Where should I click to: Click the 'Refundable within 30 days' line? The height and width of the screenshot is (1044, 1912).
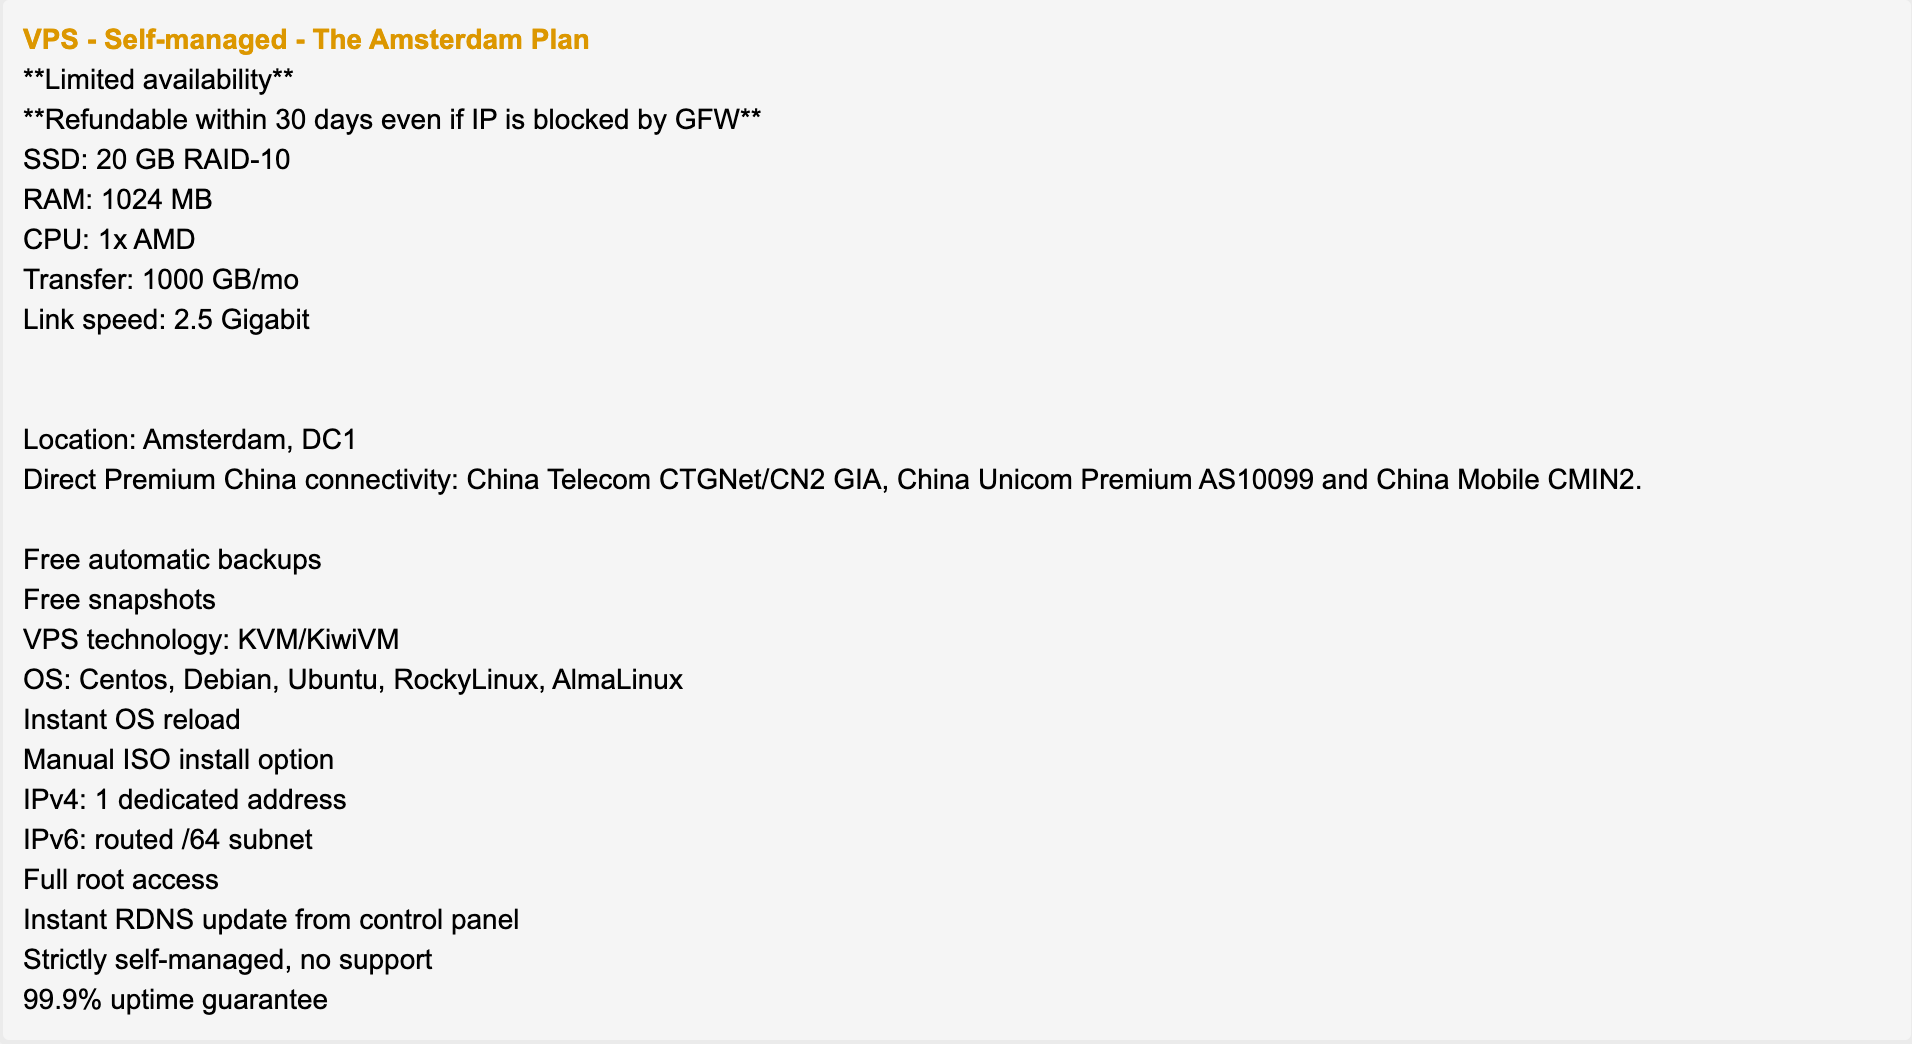(x=392, y=120)
